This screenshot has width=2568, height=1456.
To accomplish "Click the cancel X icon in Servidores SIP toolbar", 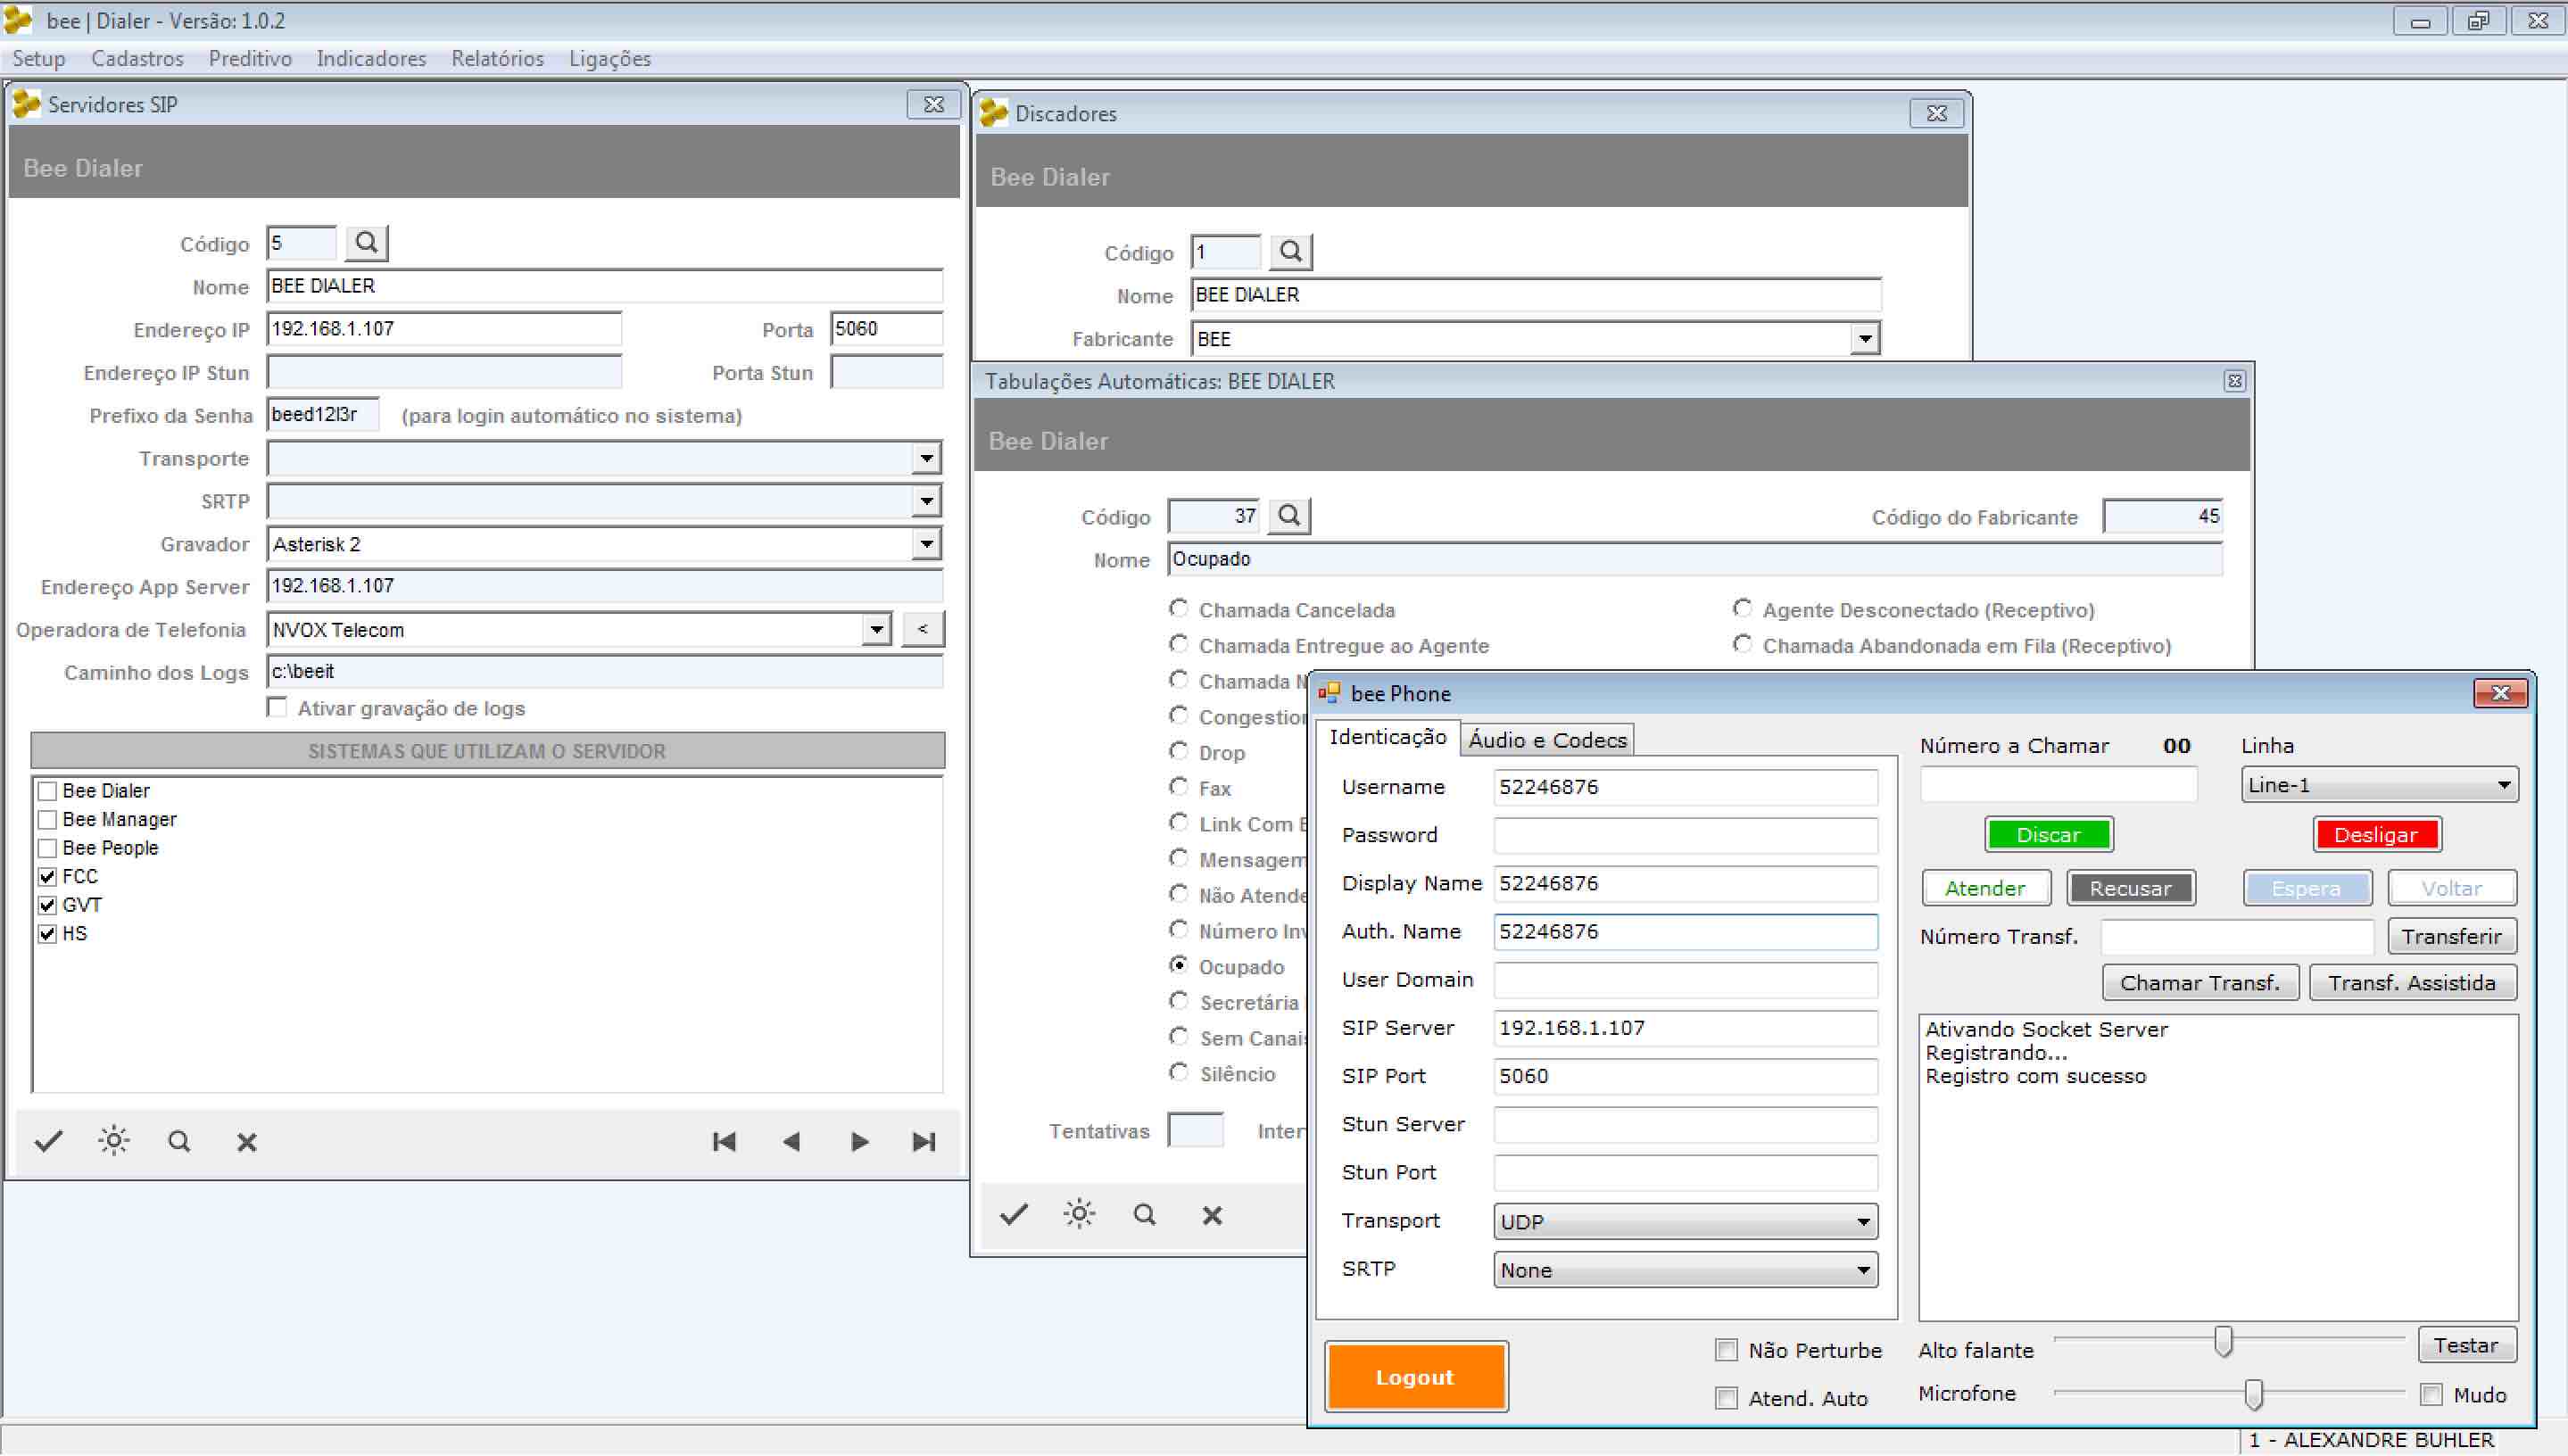I will [x=246, y=1142].
